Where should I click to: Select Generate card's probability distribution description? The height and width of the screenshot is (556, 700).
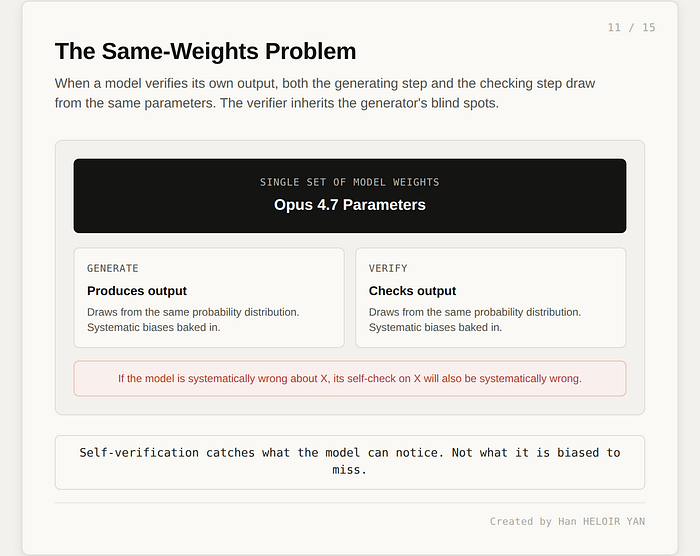point(193,320)
